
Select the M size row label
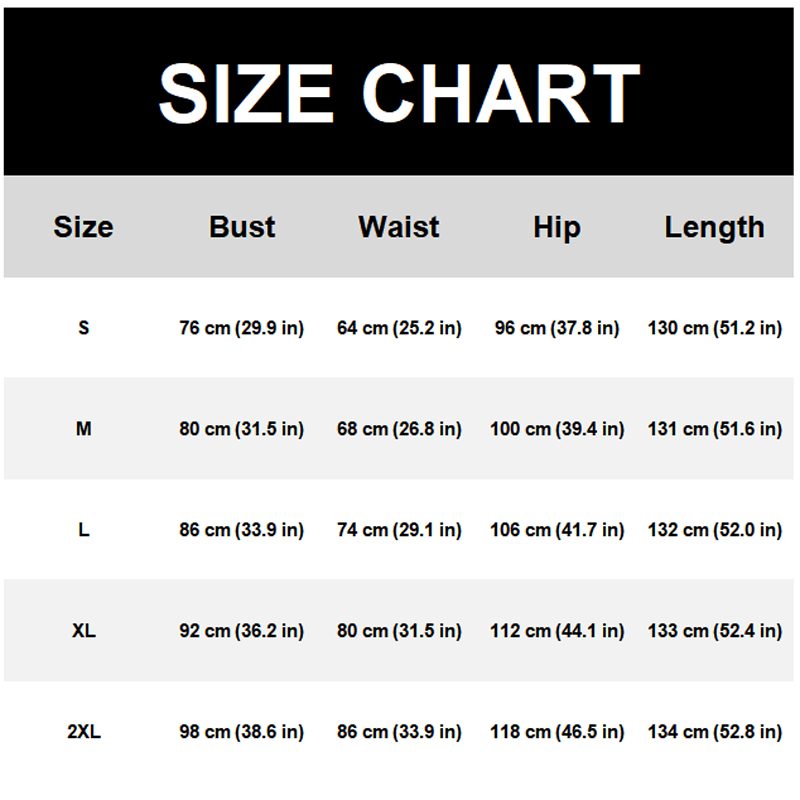[83, 429]
